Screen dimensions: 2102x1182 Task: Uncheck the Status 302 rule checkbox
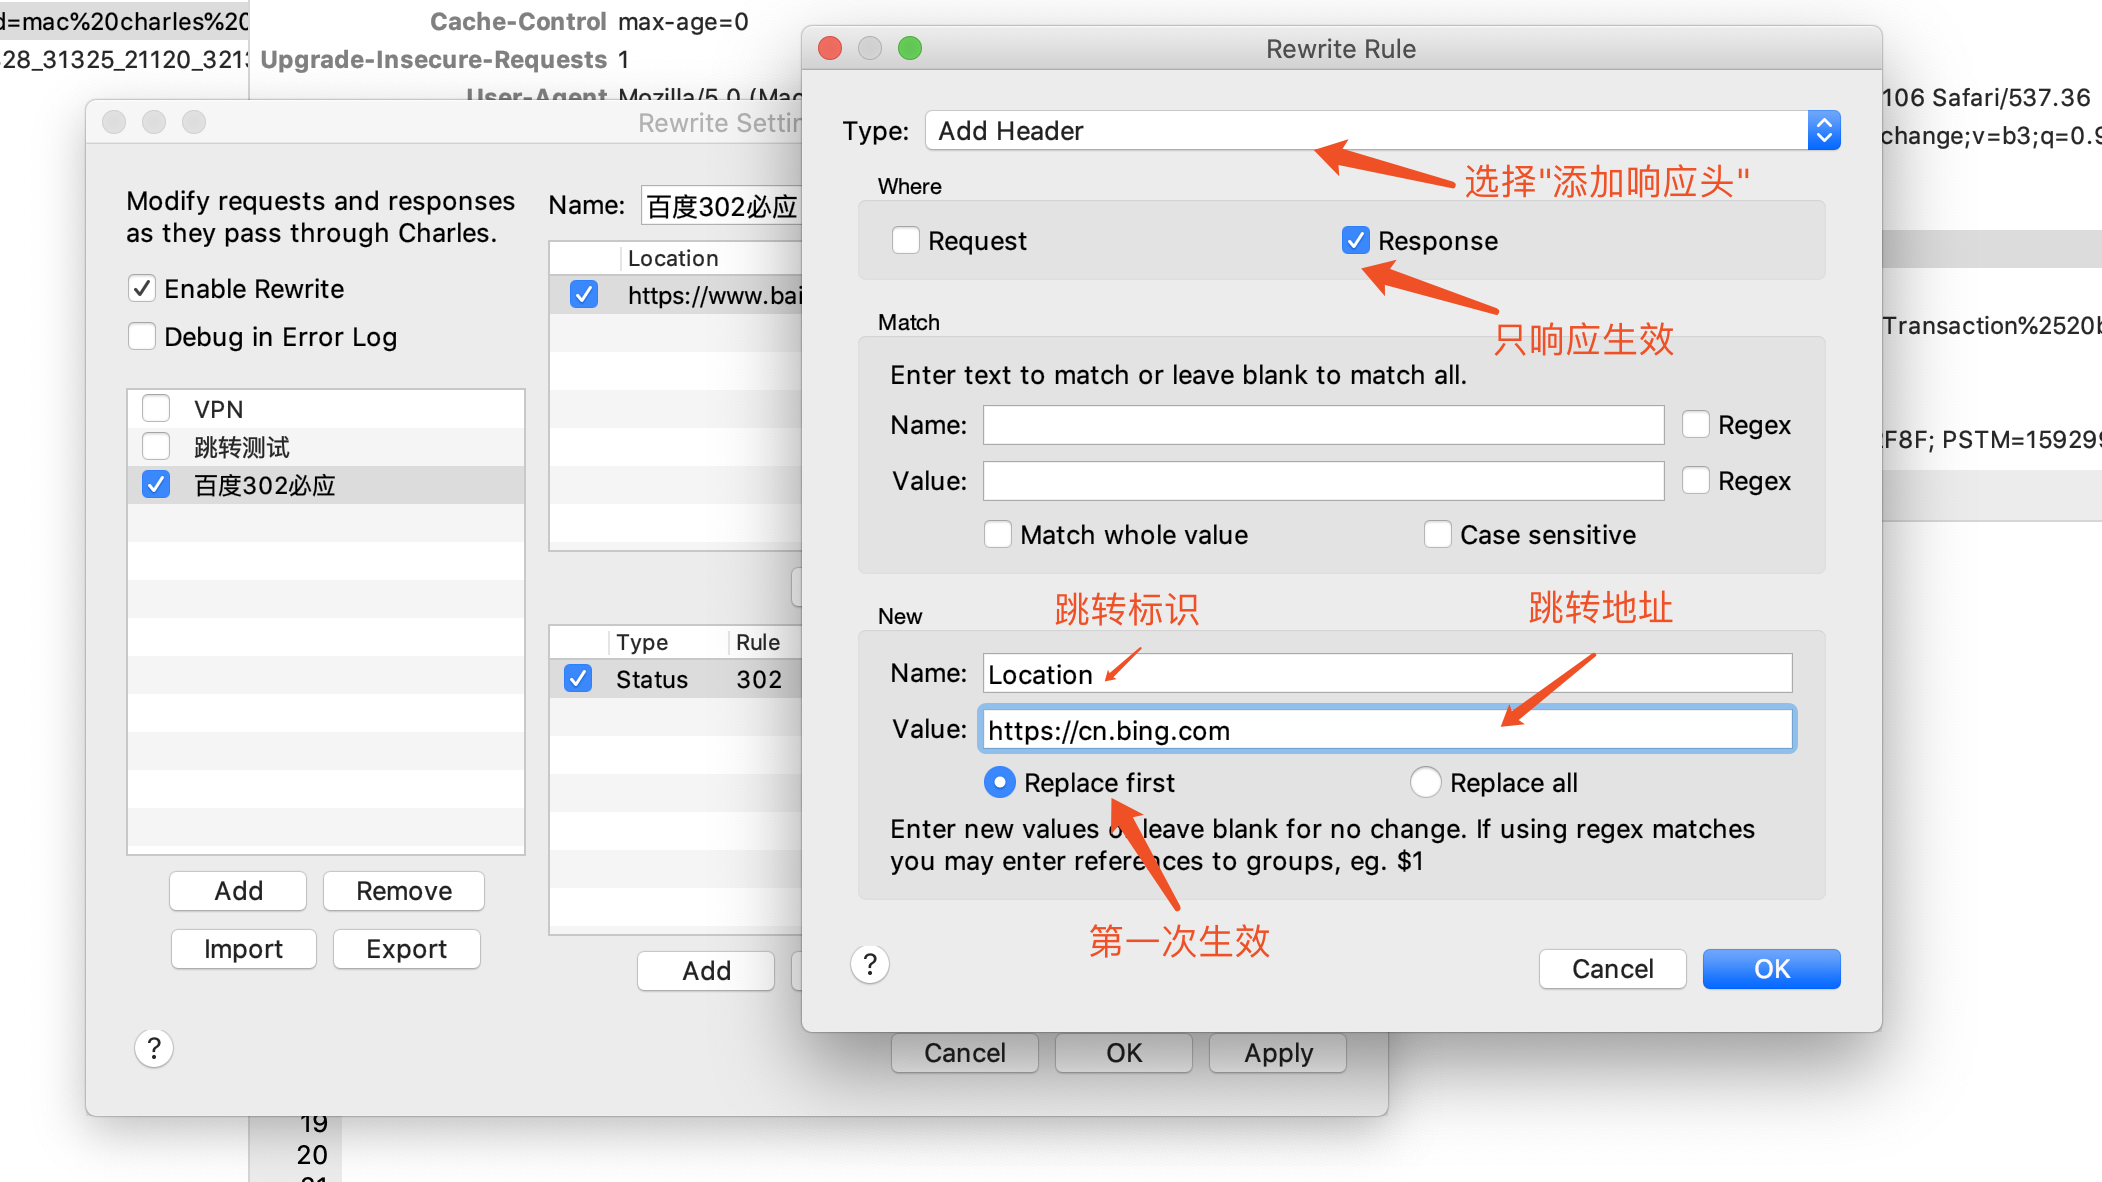(578, 679)
